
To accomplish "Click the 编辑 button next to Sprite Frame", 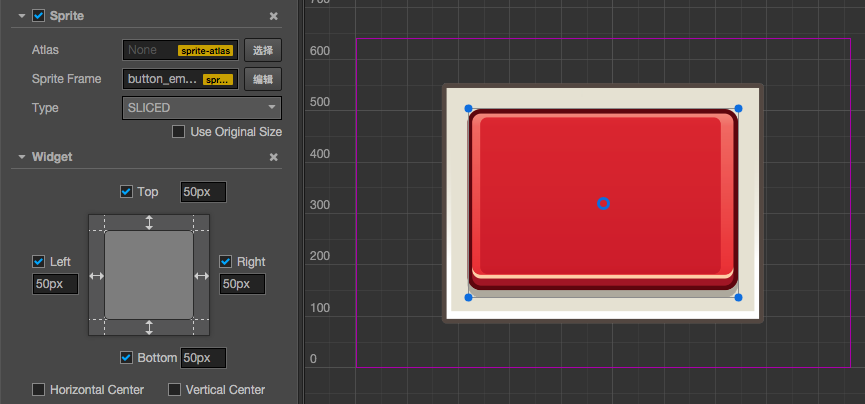I will pos(262,79).
